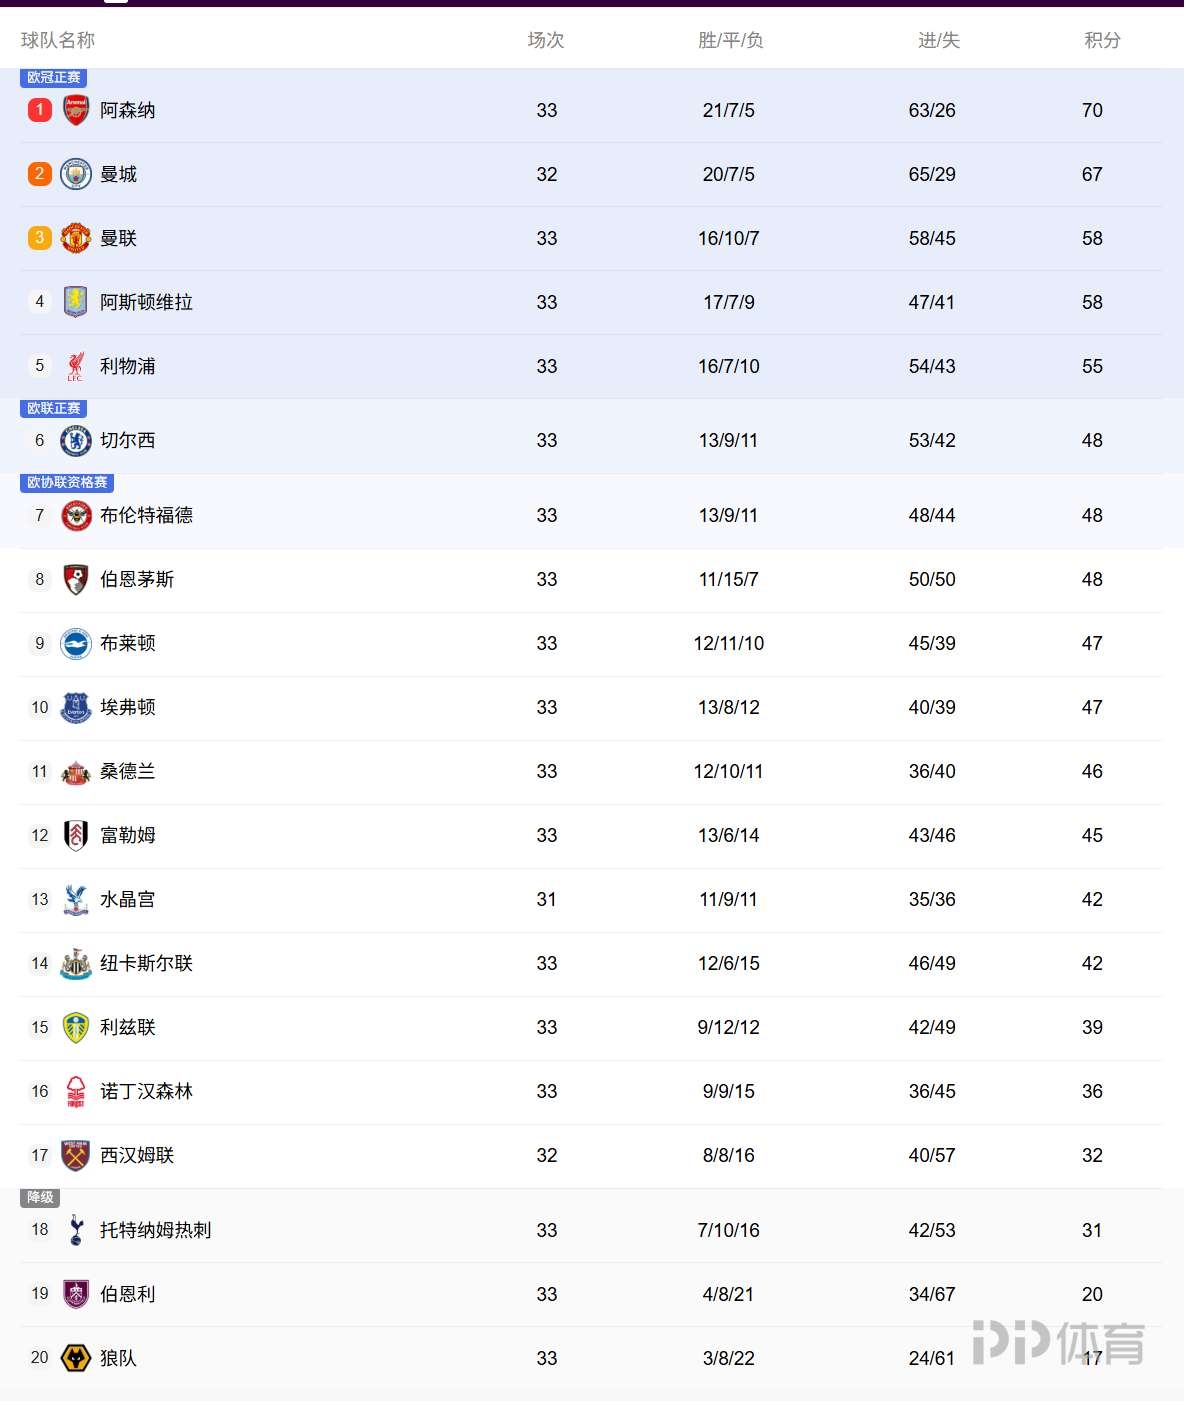Click the Everton club badge
Screen dimensions: 1186x1406
click(76, 707)
